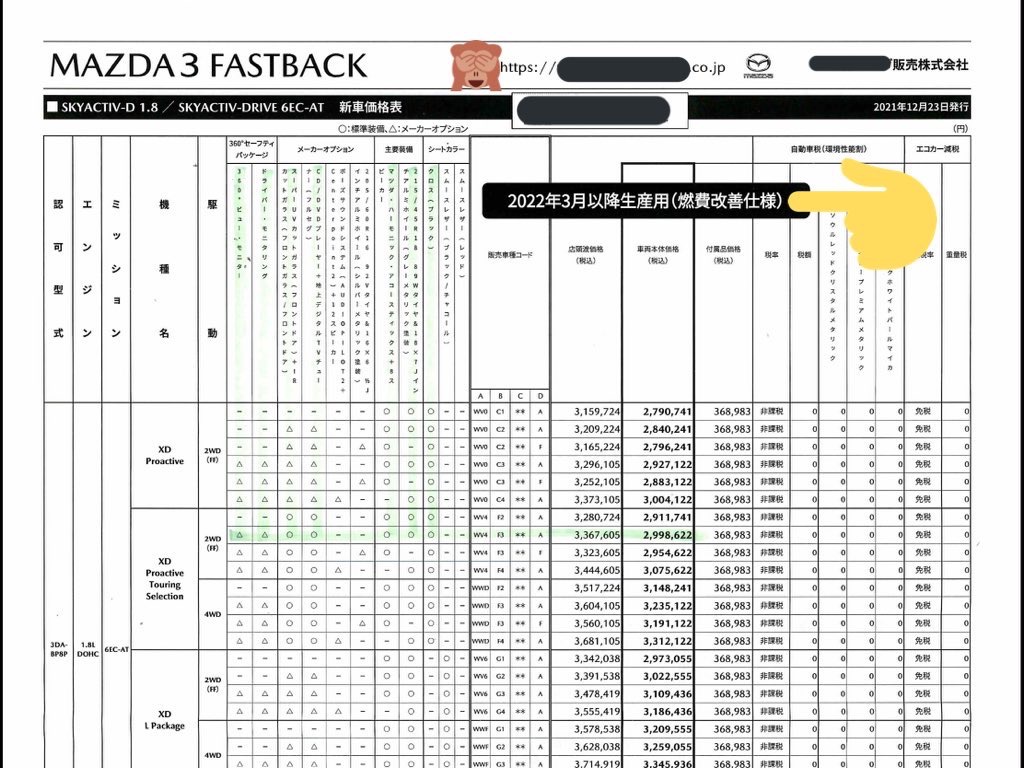Click the store price 3,517,224

[x=597, y=588]
